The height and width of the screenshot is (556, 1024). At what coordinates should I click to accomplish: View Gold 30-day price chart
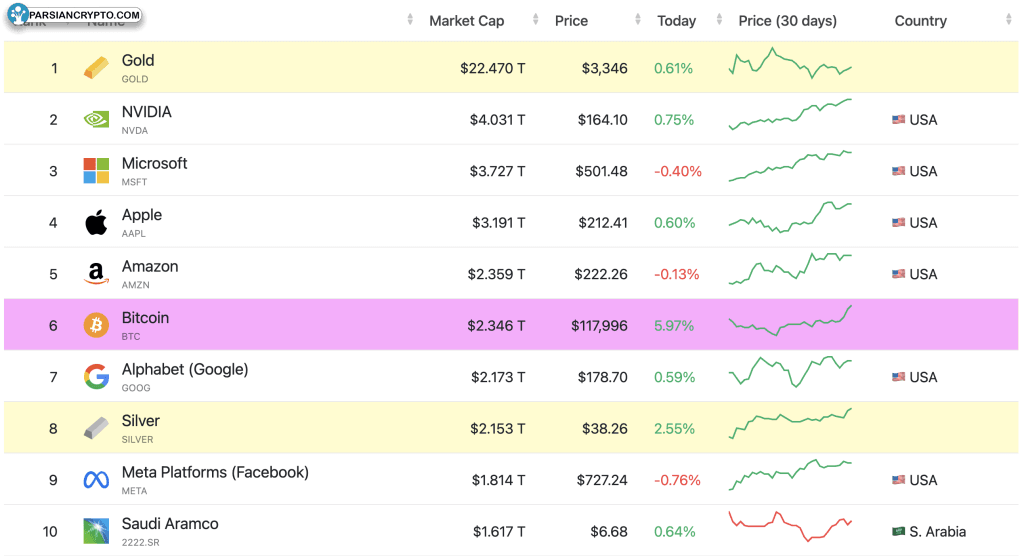(x=790, y=63)
